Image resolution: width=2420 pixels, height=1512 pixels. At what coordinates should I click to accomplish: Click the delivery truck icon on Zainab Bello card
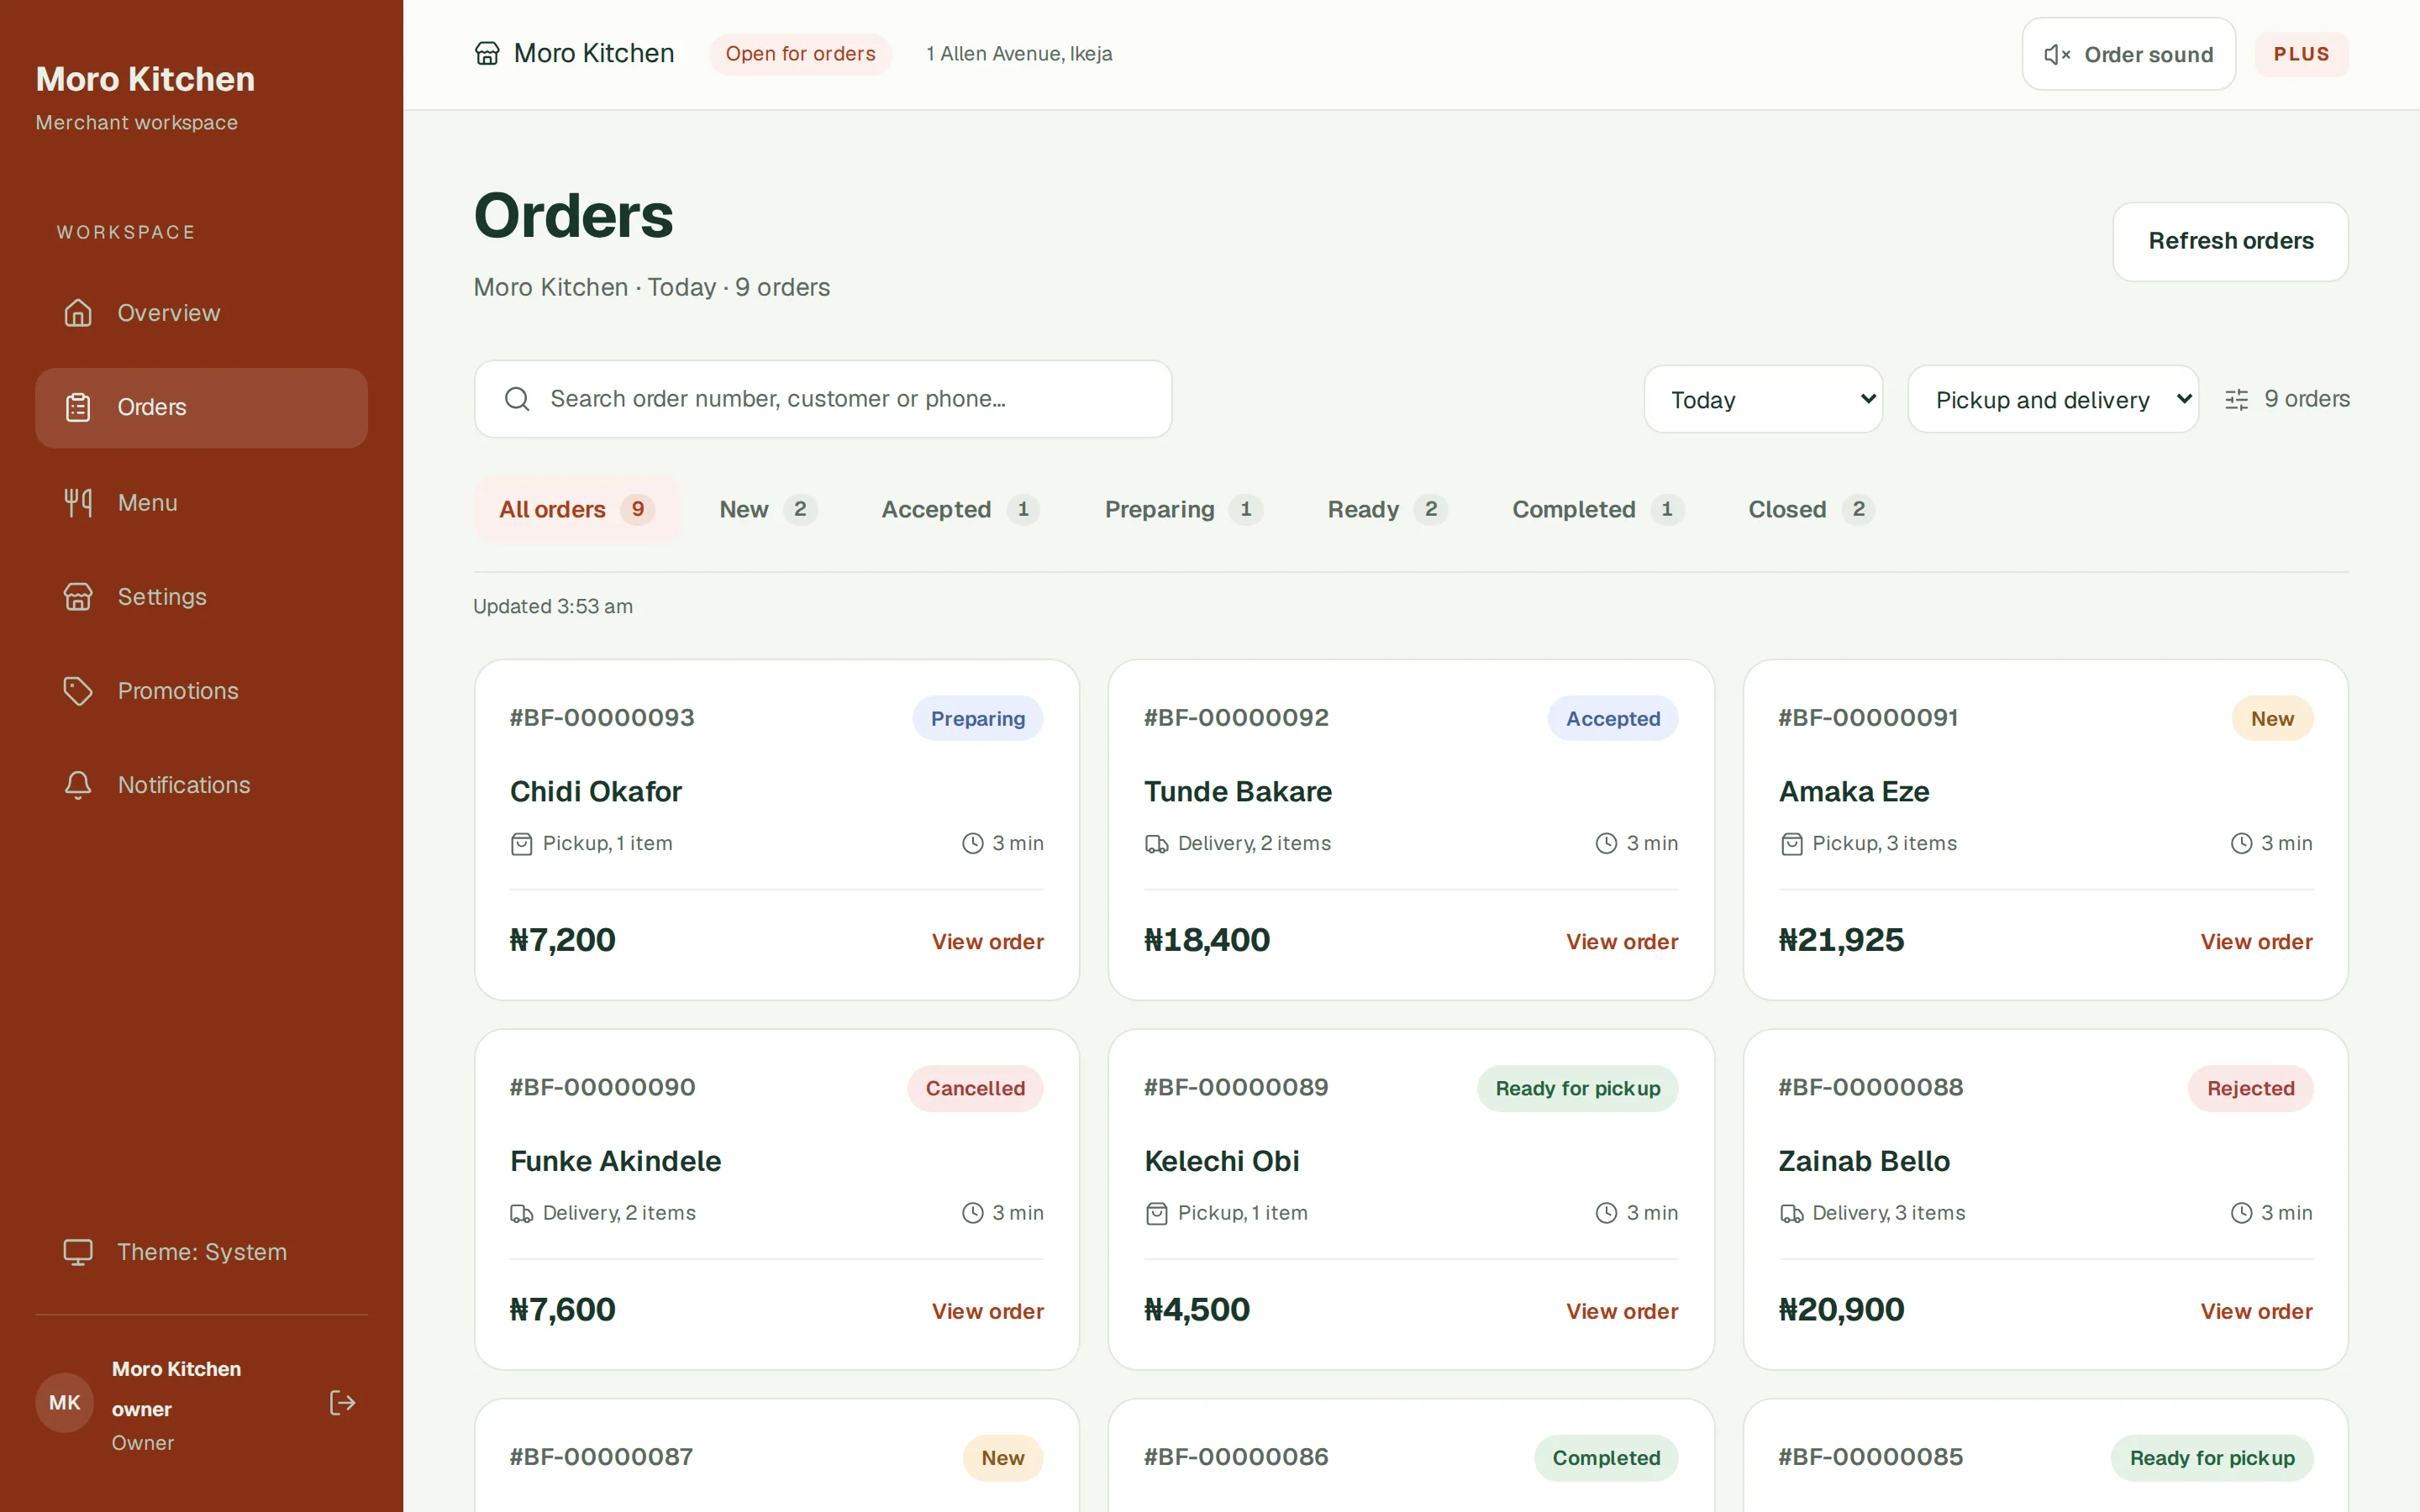[x=1791, y=1213]
